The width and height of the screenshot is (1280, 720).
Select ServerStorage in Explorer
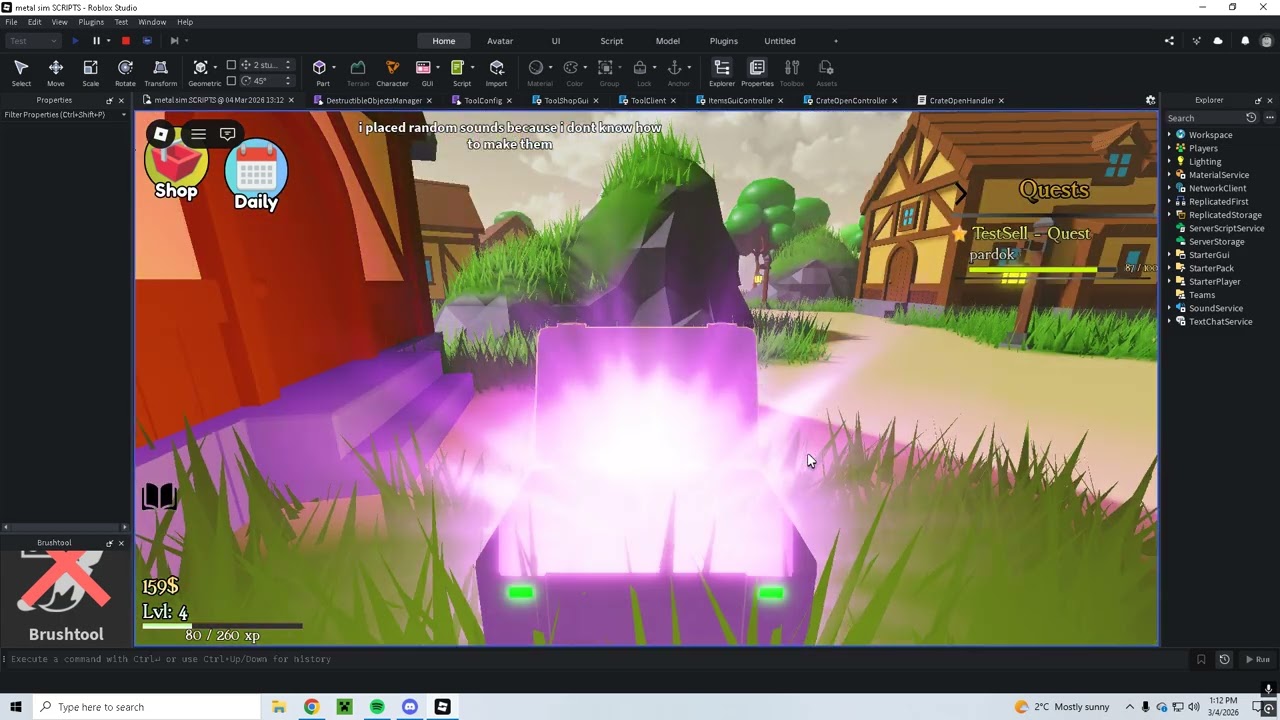[x=1216, y=242]
